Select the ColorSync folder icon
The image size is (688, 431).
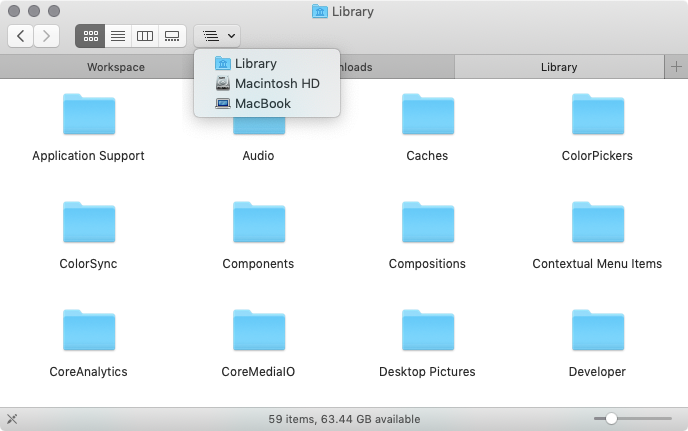[x=89, y=222]
